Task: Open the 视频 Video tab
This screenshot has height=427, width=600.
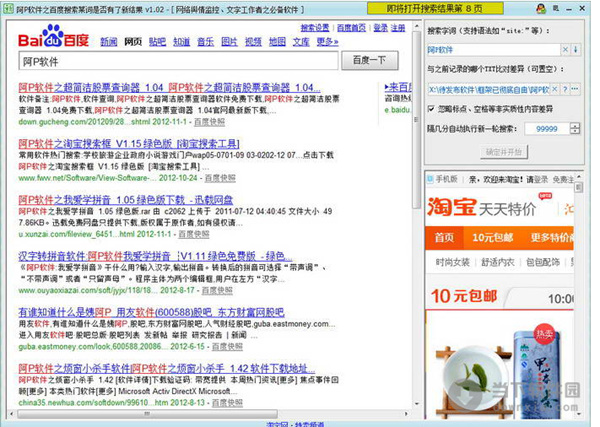Action: [253, 42]
